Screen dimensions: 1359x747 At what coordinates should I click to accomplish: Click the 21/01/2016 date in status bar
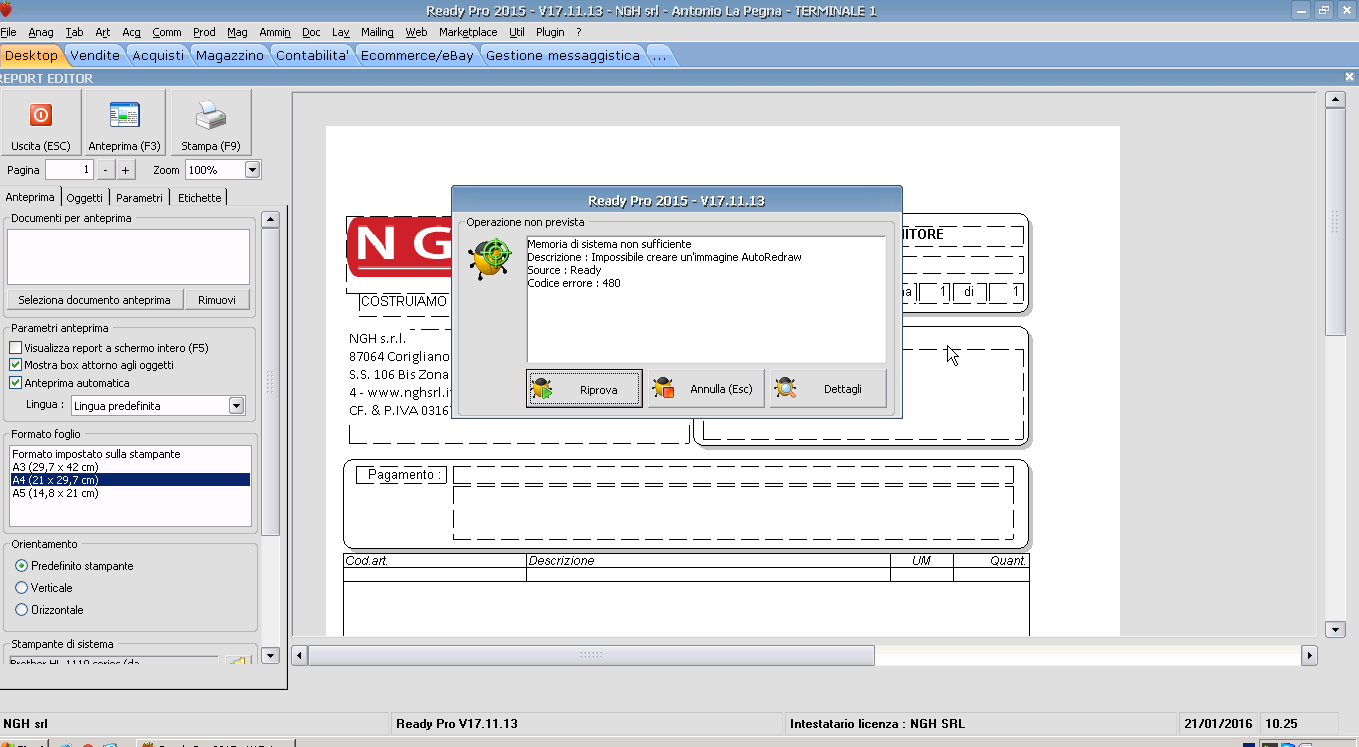(1218, 724)
